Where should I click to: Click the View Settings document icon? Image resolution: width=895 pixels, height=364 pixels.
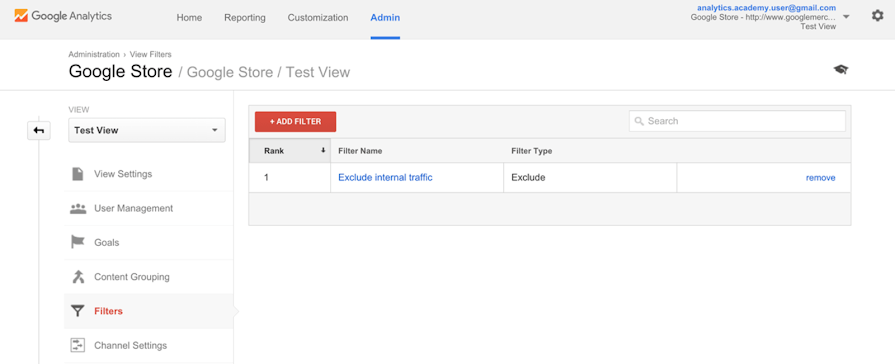click(78, 174)
